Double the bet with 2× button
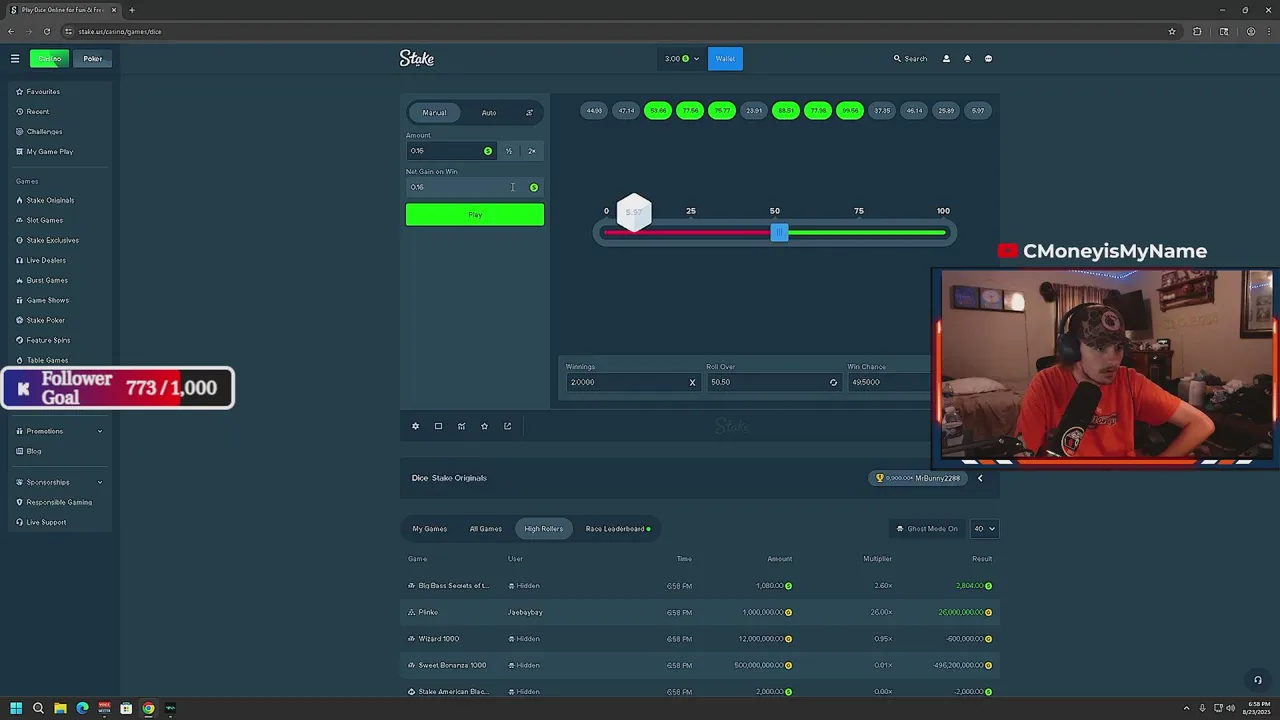The height and width of the screenshot is (720, 1280). point(532,151)
